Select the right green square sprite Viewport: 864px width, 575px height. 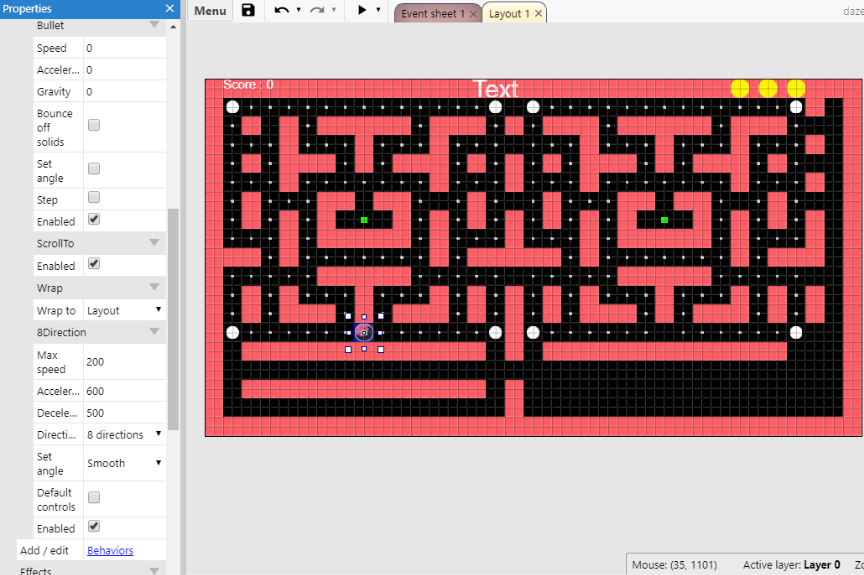664,220
